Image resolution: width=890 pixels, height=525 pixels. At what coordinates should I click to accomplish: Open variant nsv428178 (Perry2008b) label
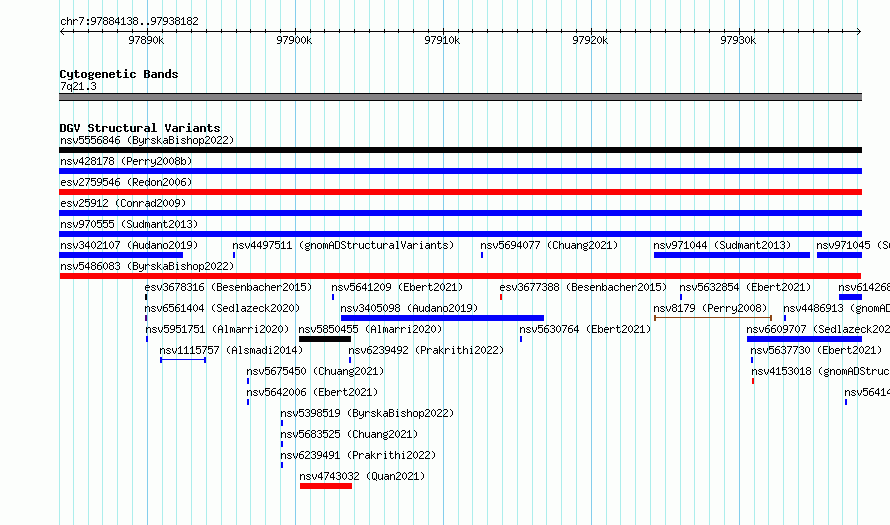pos(126,161)
